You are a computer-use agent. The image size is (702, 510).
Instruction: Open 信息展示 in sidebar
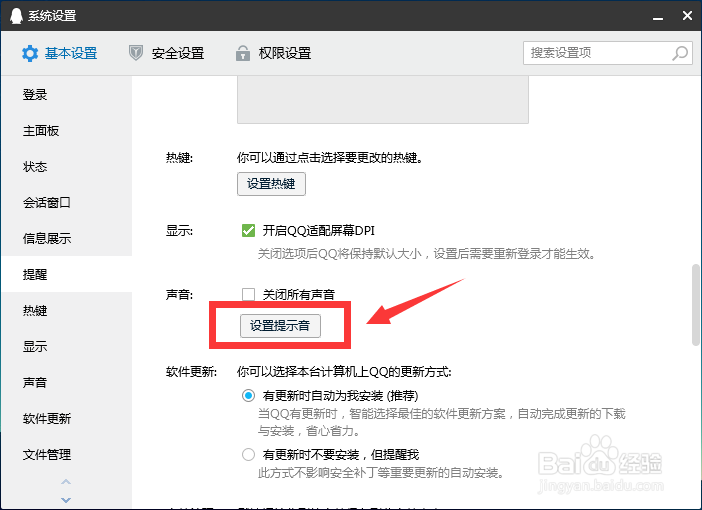pyautogui.click(x=66, y=238)
